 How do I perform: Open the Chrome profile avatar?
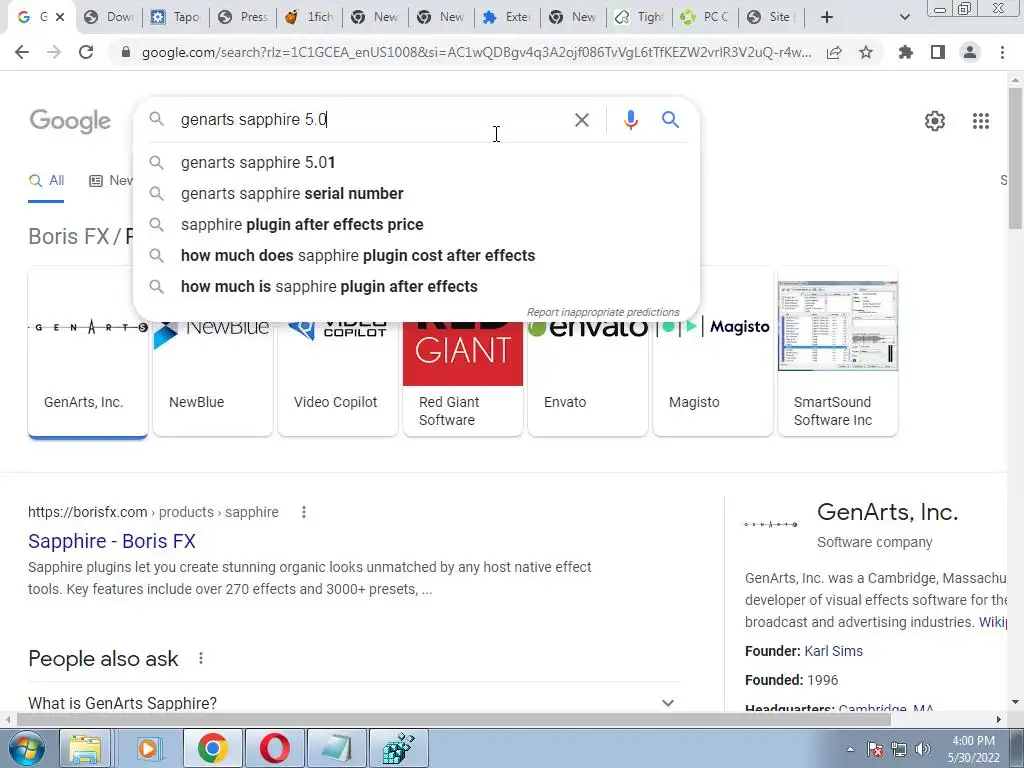point(970,52)
